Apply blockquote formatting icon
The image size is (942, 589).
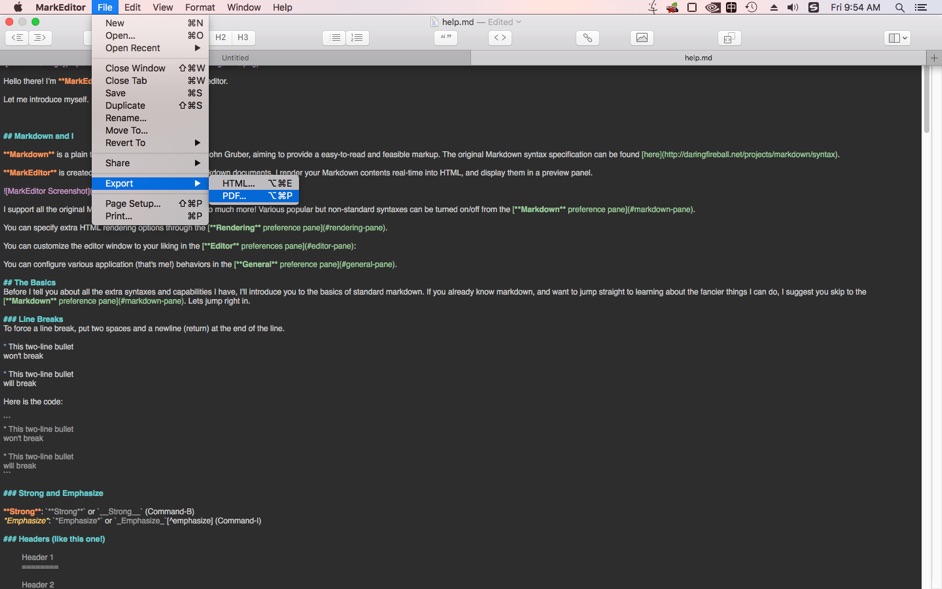pos(445,38)
